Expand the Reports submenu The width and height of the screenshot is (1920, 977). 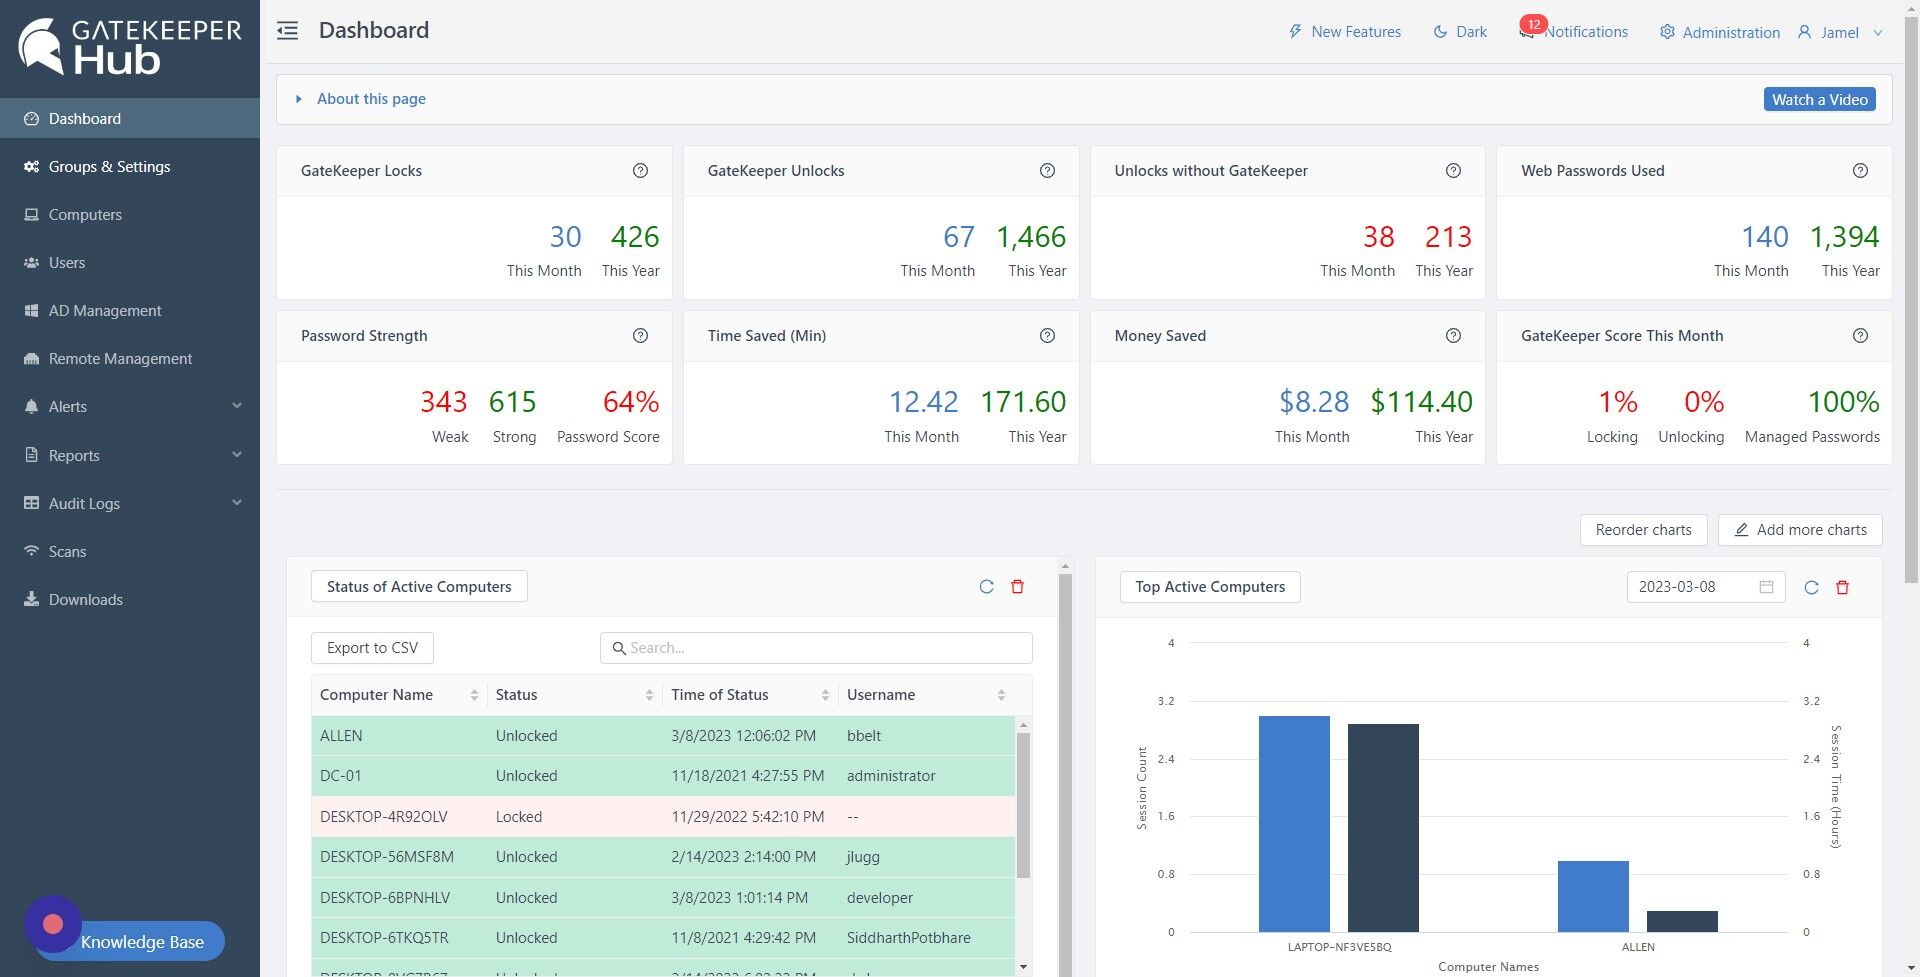130,456
